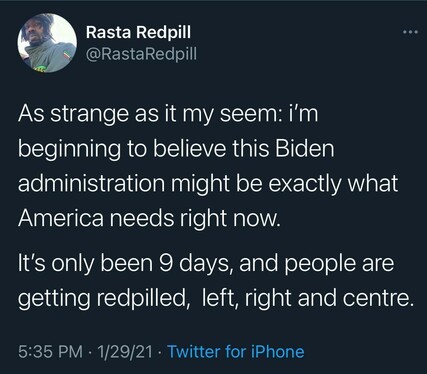The image size is (427, 374).
Task: Click the word "America" in the tweet
Action: tap(61, 218)
